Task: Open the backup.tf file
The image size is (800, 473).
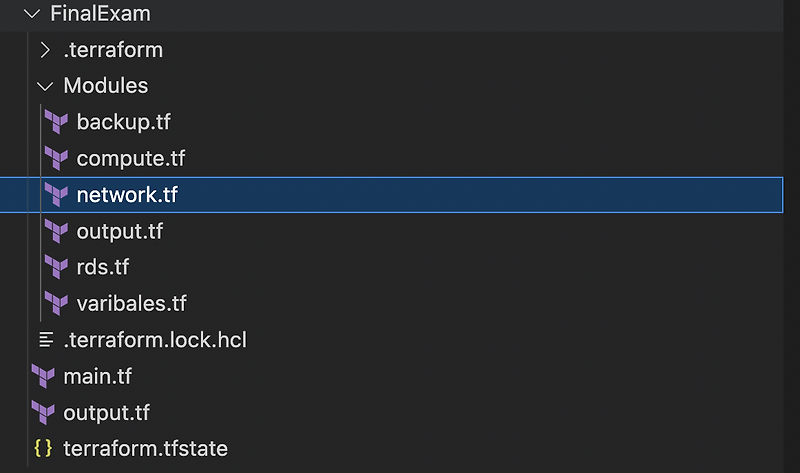Action: pyautogui.click(x=123, y=122)
